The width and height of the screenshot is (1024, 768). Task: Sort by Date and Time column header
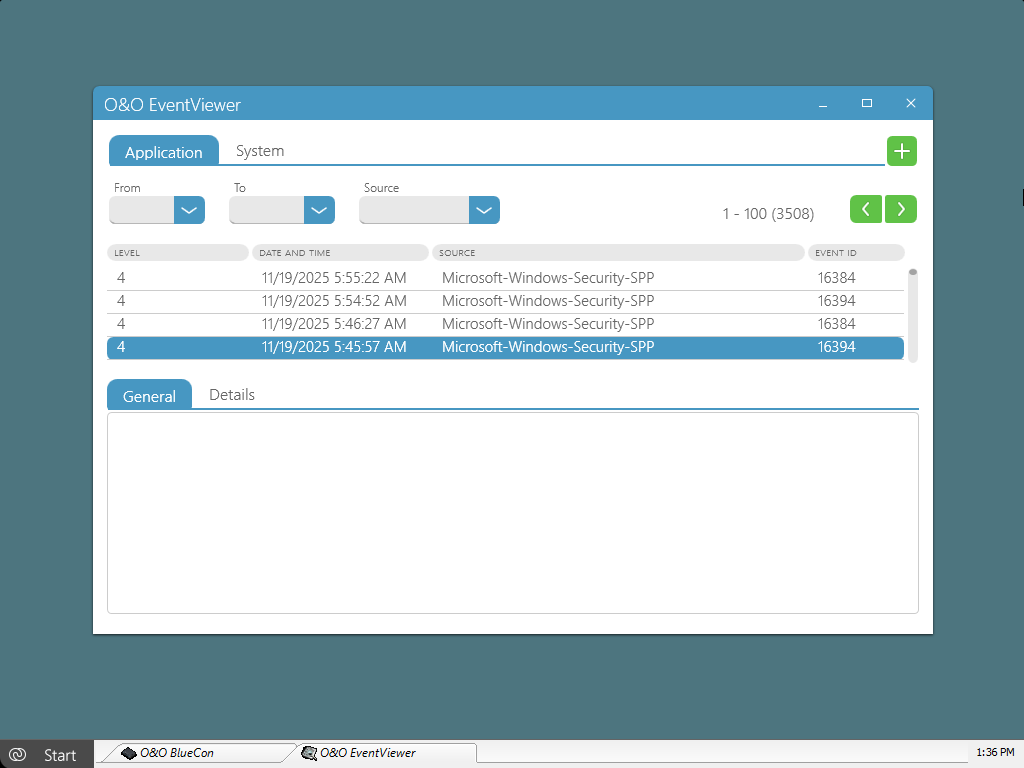point(340,253)
